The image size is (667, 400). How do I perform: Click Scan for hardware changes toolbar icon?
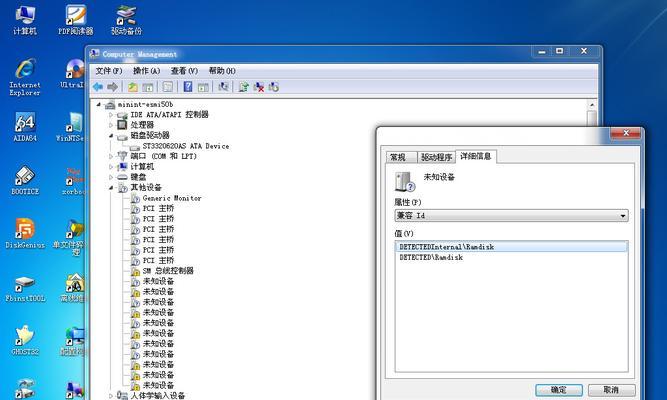(x=223, y=87)
